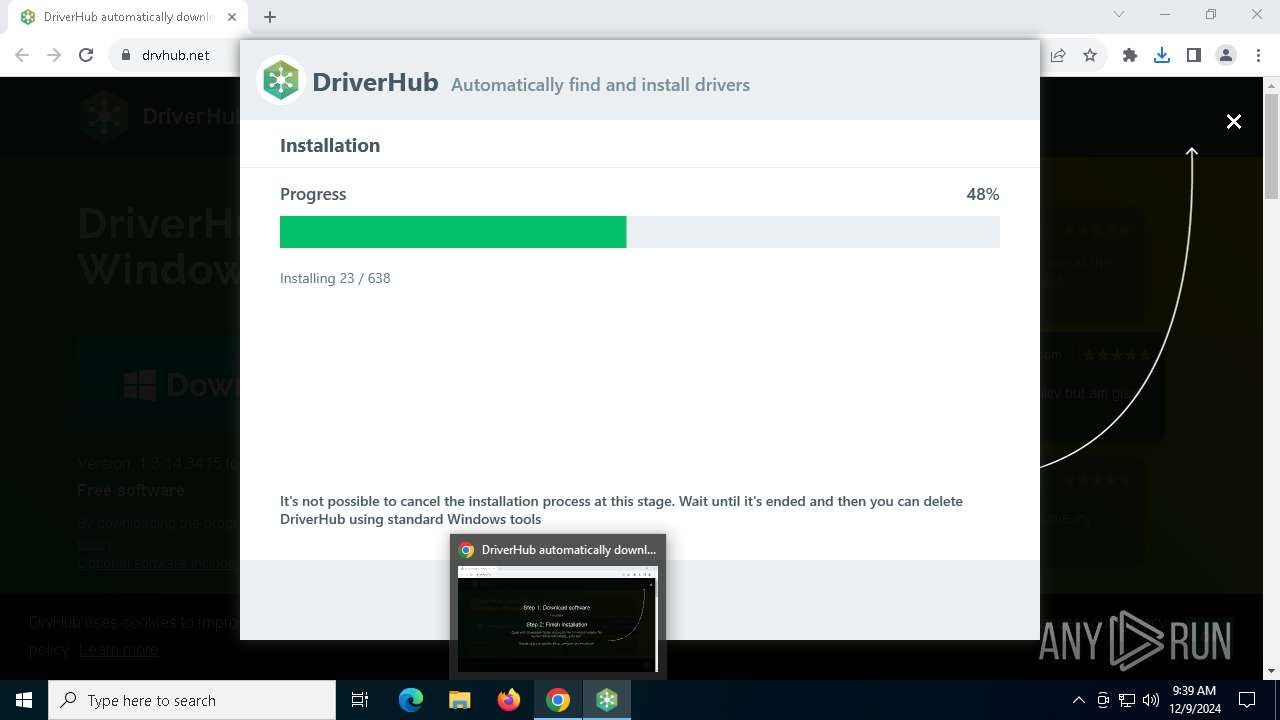1280x720 pixels.
Task: Click the Chrome taskbar icon
Action: point(558,700)
